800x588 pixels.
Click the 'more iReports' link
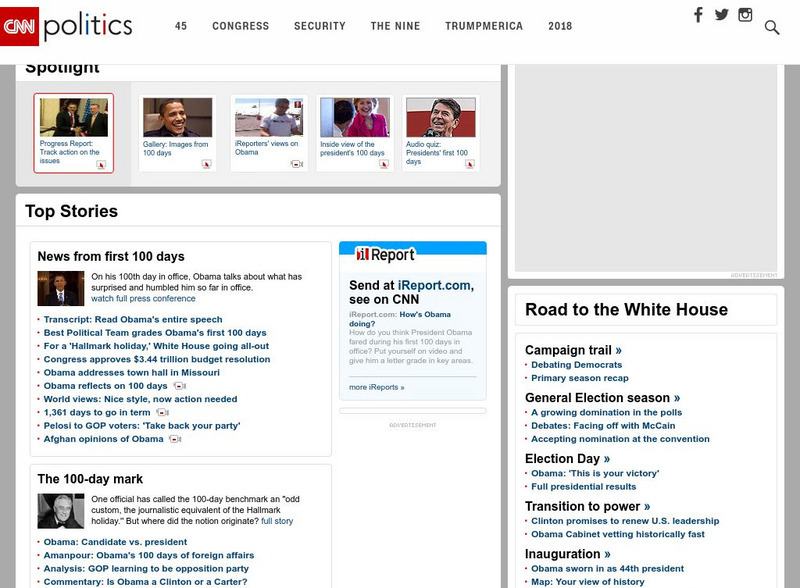[376, 385]
